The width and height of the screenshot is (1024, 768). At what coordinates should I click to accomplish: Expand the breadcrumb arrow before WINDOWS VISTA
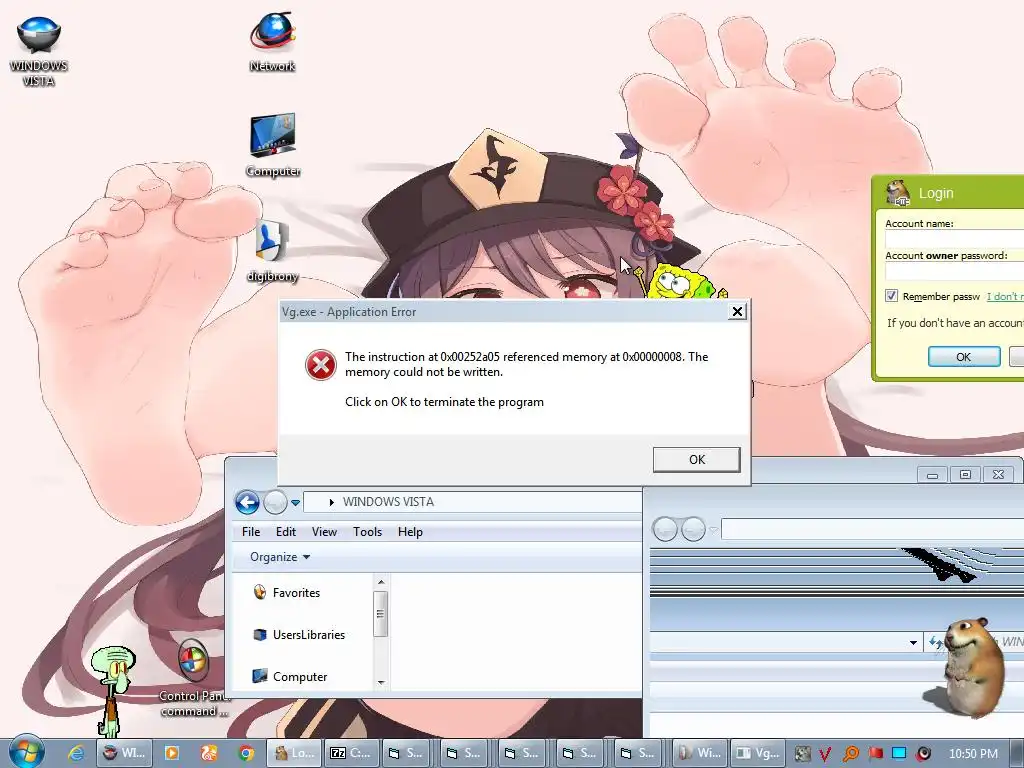click(x=331, y=502)
